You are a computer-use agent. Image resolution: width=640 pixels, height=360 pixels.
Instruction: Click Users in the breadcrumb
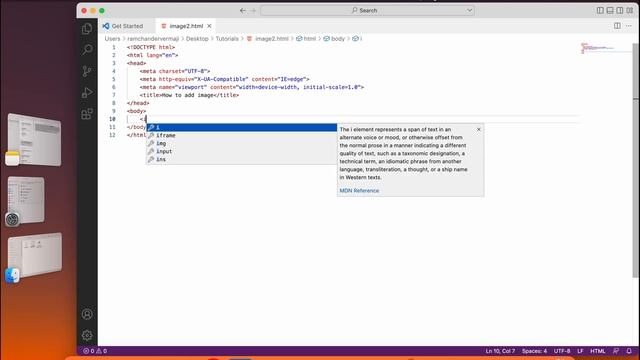112,39
